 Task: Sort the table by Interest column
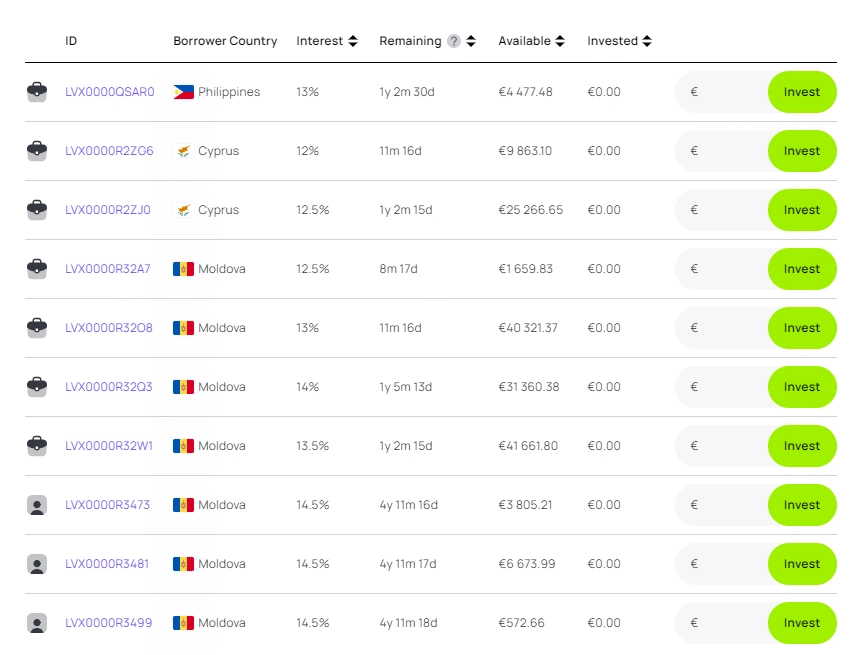(x=352, y=41)
